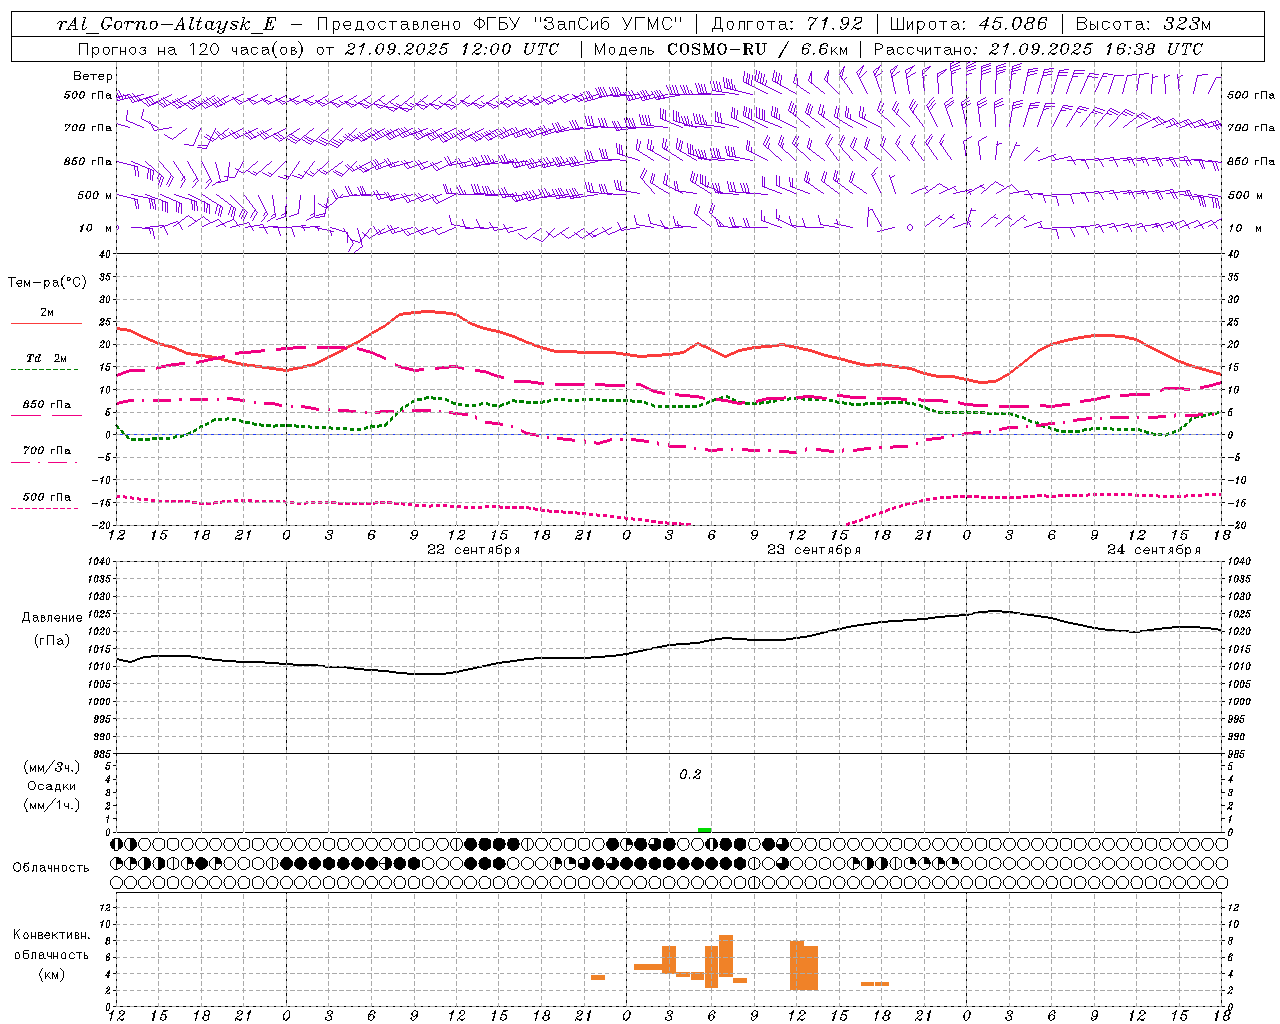Select the Долгота: 71.92 value
The image size is (1280, 1024).
coord(786,24)
